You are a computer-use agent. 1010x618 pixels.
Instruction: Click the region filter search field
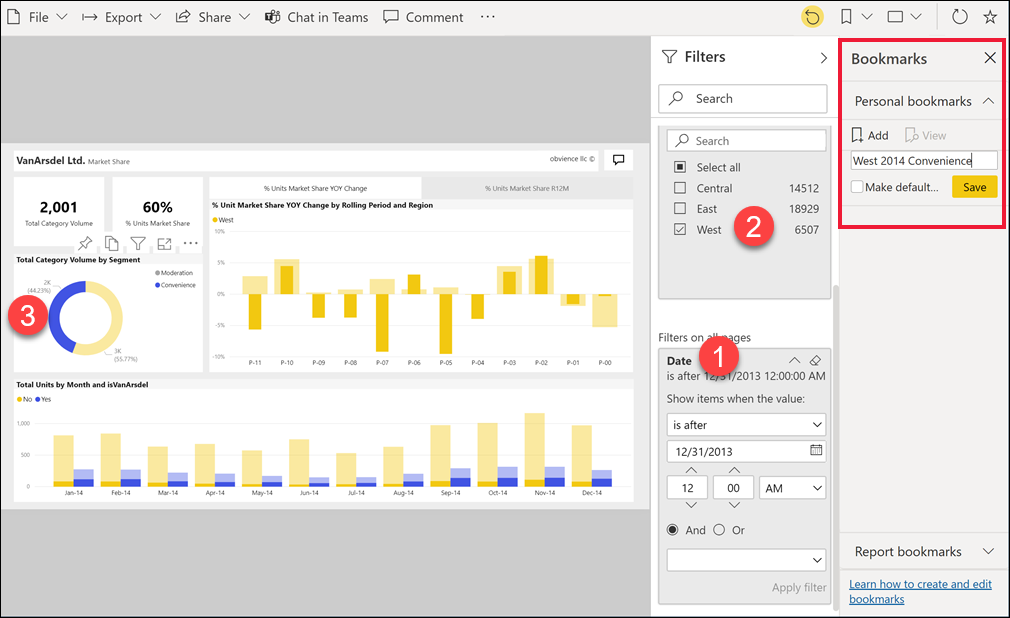coord(746,140)
